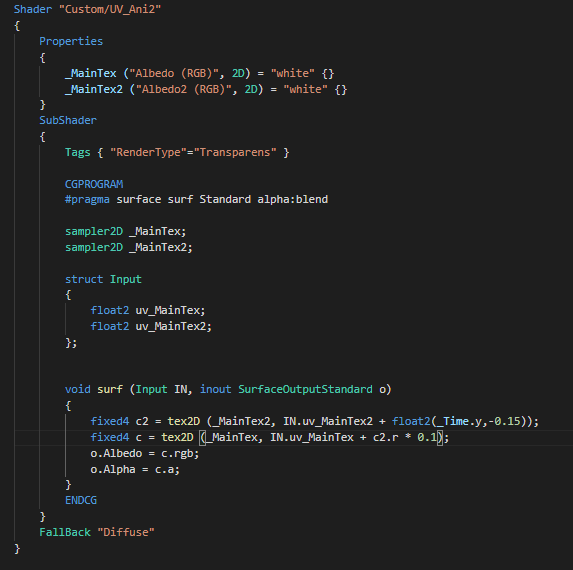Click sampler2D _MainTex; declaration

pos(125,231)
